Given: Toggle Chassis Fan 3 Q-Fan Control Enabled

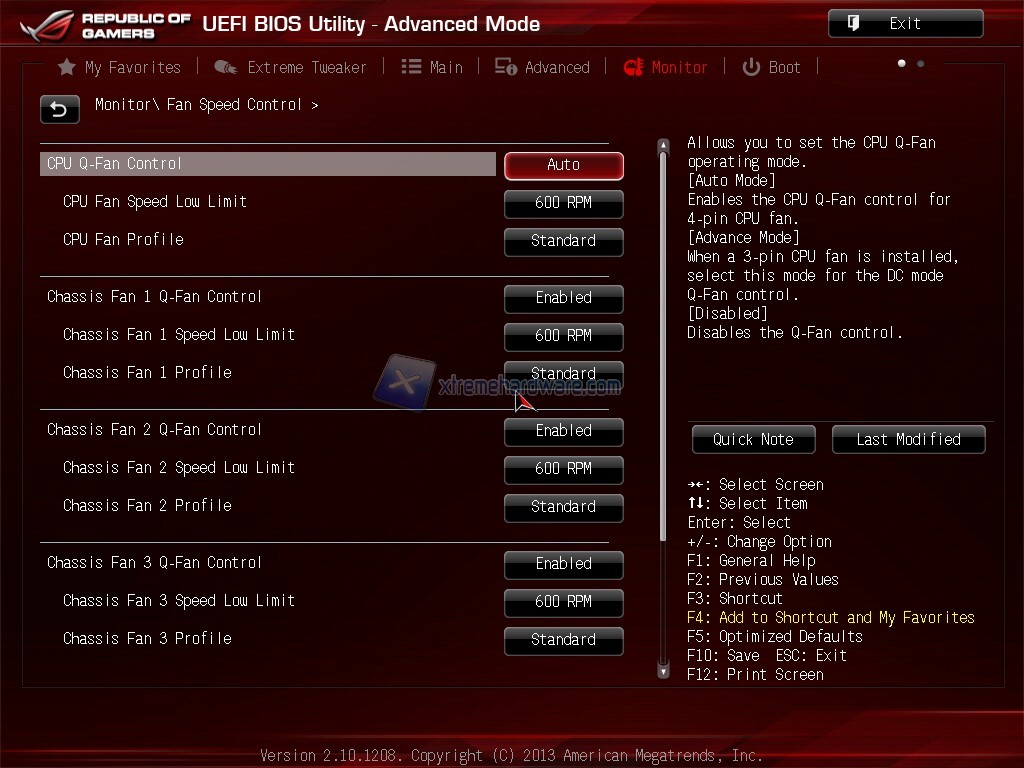Looking at the screenshot, I should pyautogui.click(x=564, y=564).
